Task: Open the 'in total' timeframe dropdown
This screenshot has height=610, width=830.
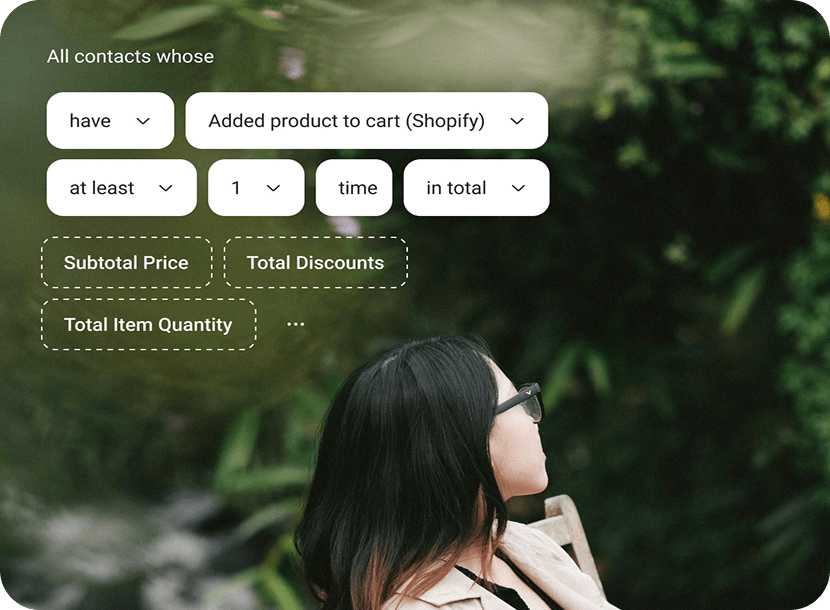Action: (x=476, y=187)
